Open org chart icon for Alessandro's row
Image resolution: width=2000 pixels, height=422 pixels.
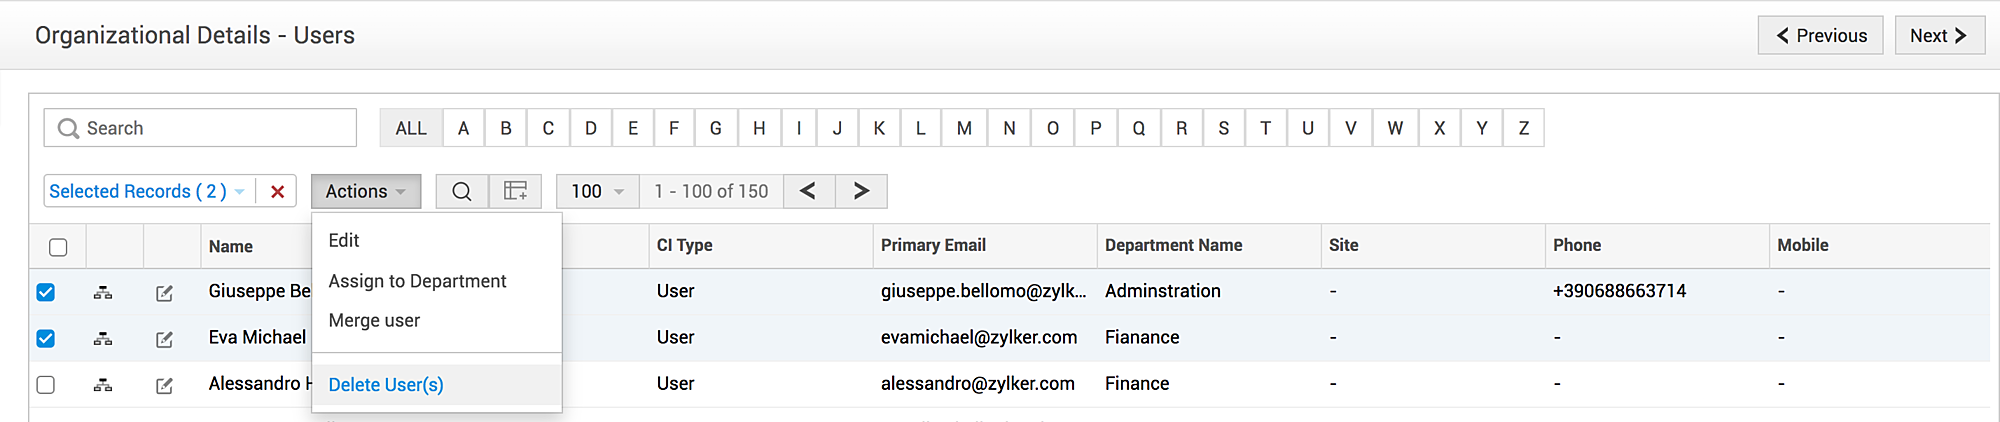pos(103,385)
